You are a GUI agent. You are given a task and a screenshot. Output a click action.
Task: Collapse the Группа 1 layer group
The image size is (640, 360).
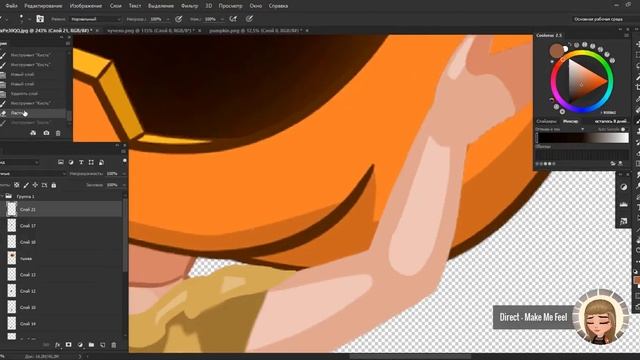pyautogui.click(x=2, y=196)
